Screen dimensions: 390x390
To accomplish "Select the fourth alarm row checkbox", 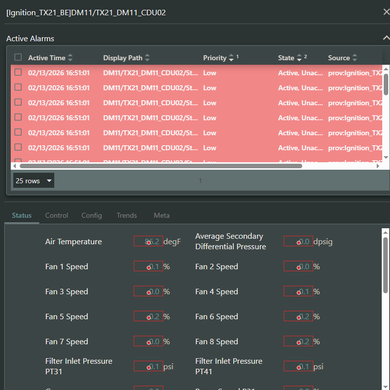I will [x=18, y=117].
